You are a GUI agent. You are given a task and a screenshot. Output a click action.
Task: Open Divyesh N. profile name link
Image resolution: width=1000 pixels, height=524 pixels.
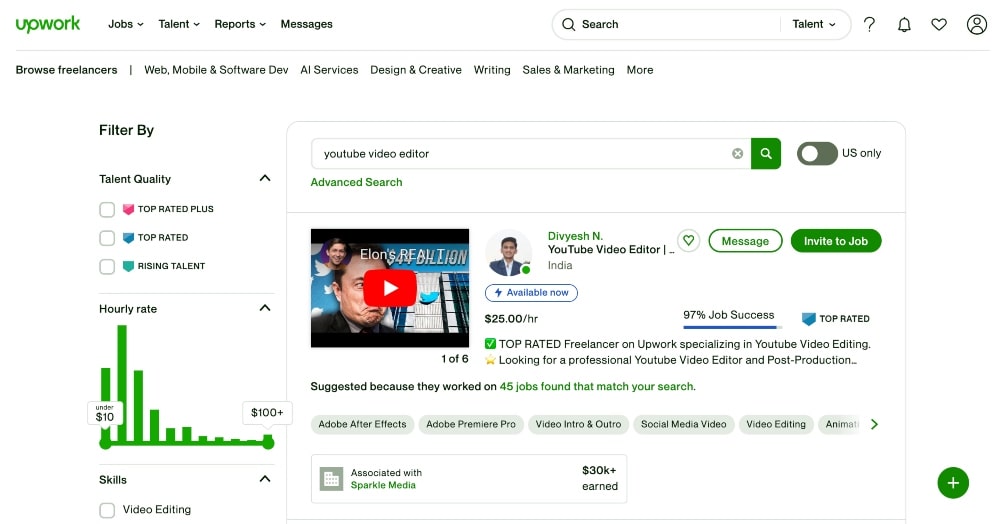click(575, 236)
